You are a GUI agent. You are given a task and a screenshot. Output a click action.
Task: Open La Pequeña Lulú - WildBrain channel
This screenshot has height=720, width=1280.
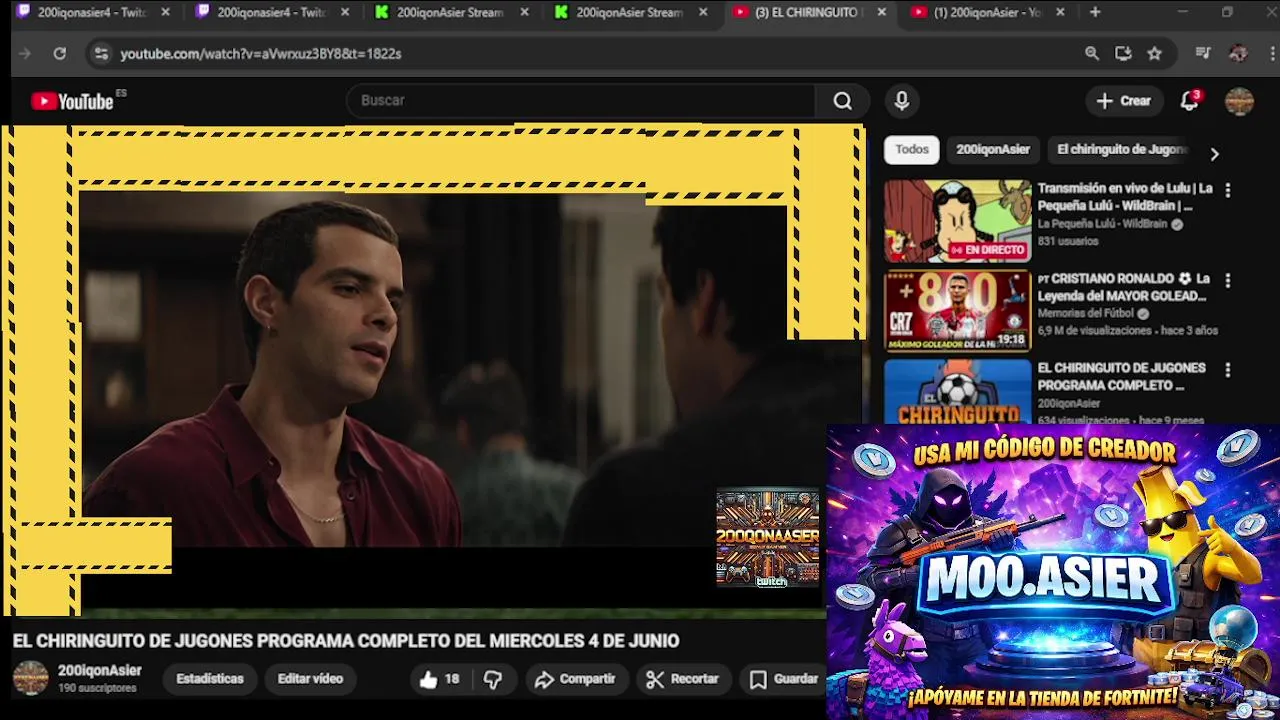[1102, 224]
